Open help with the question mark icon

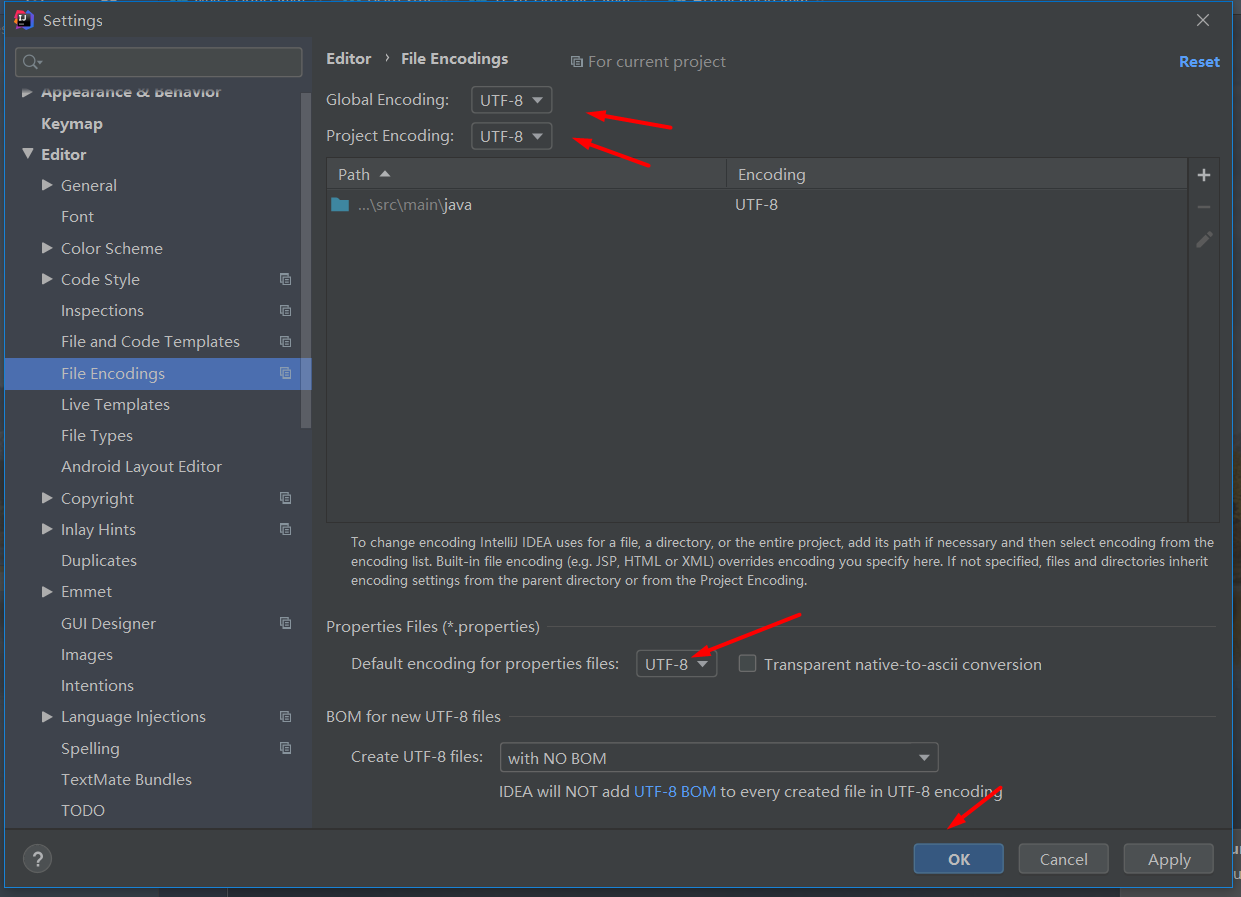pyautogui.click(x=37, y=858)
